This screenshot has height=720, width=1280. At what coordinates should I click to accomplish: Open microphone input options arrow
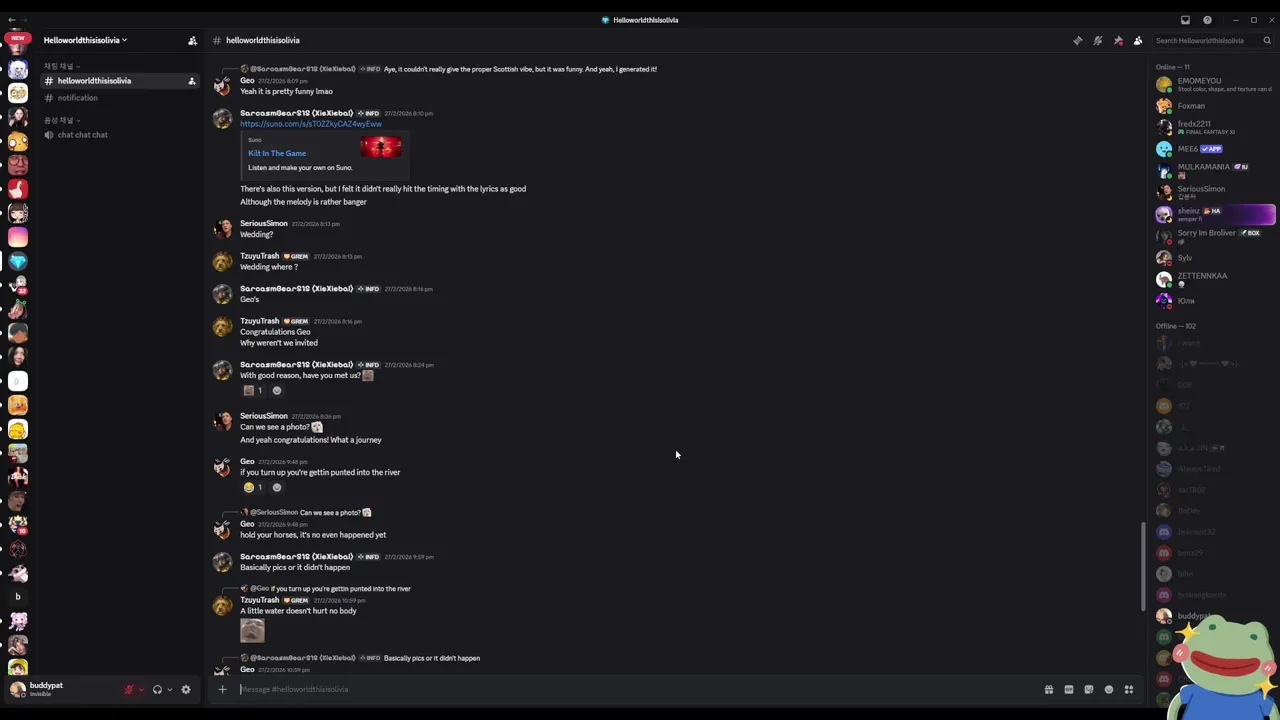click(141, 689)
